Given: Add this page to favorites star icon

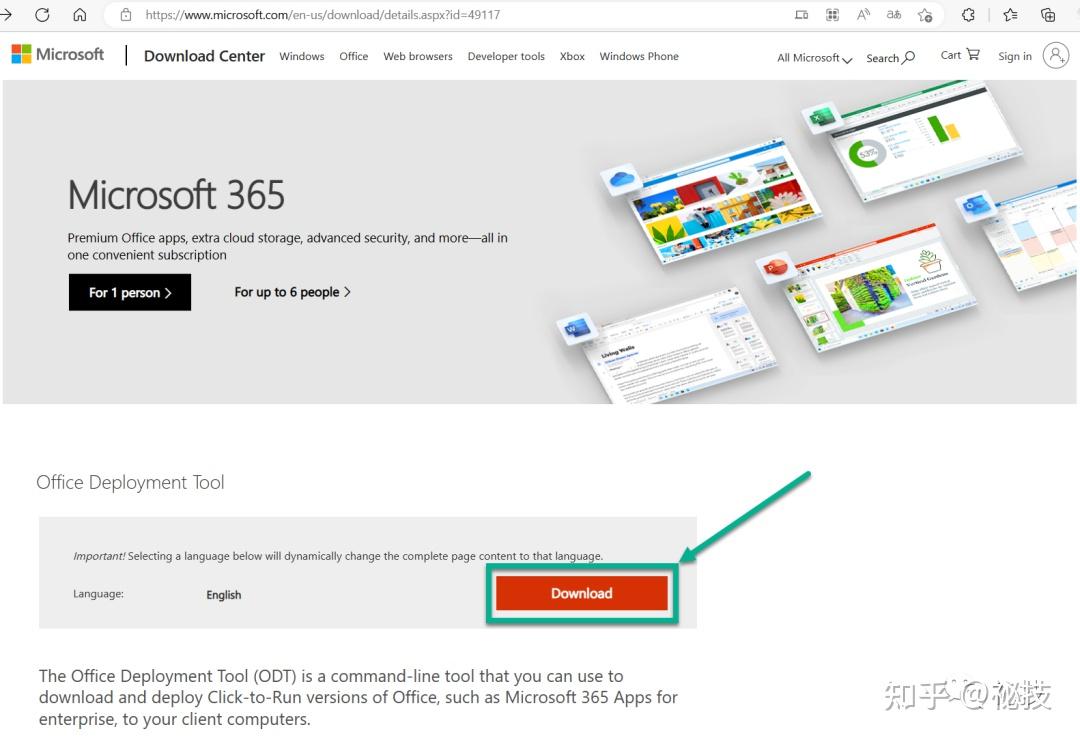Looking at the screenshot, I should 925,14.
